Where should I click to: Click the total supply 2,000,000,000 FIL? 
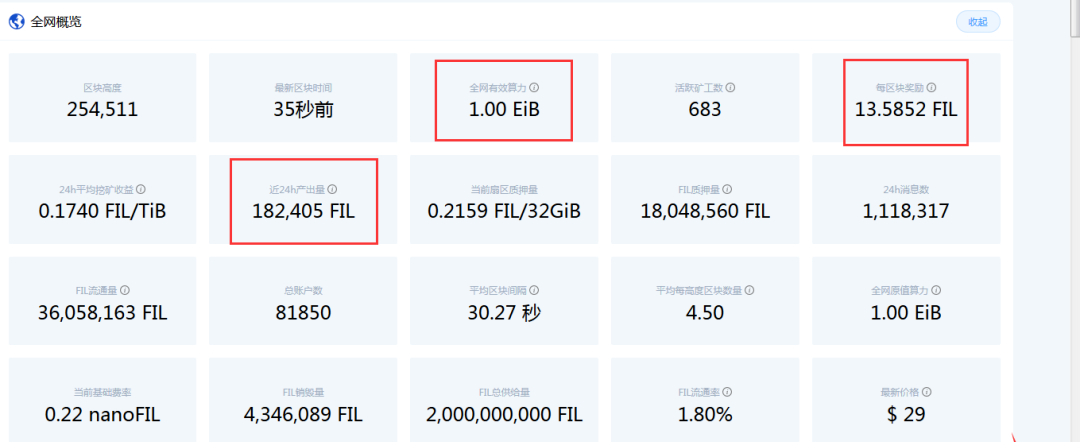tap(503, 414)
